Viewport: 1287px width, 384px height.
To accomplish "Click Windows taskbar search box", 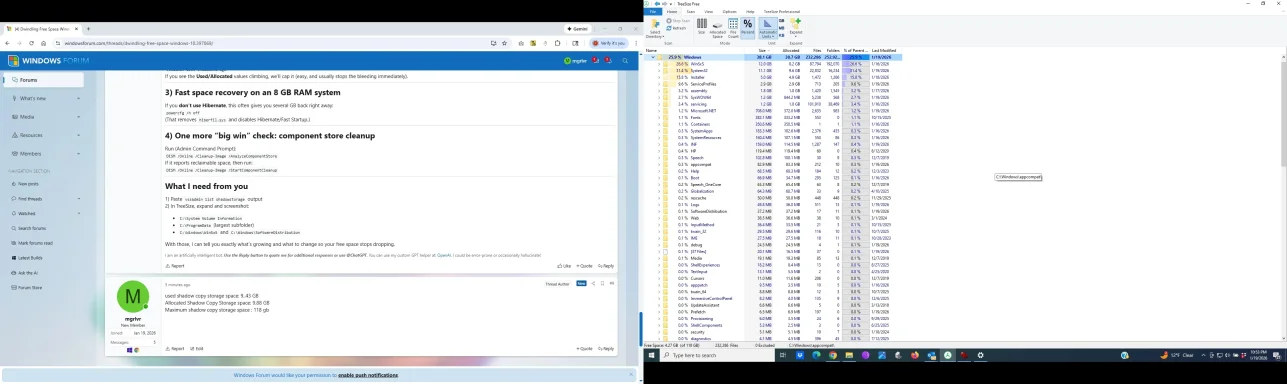I will click(x=717, y=355).
